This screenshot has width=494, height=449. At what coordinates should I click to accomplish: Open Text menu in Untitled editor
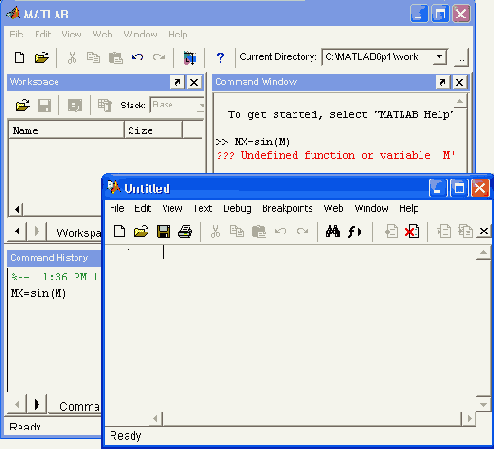tap(203, 208)
